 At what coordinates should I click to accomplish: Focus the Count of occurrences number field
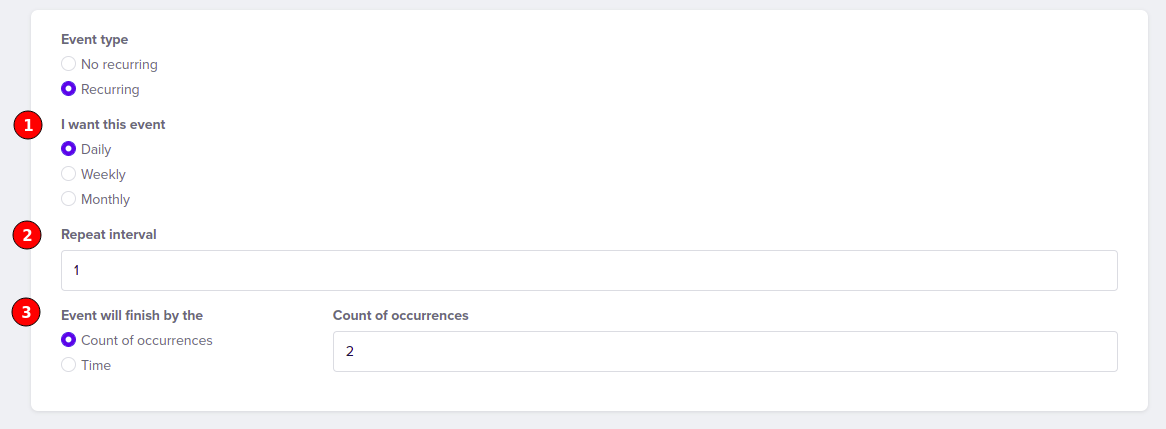(725, 351)
